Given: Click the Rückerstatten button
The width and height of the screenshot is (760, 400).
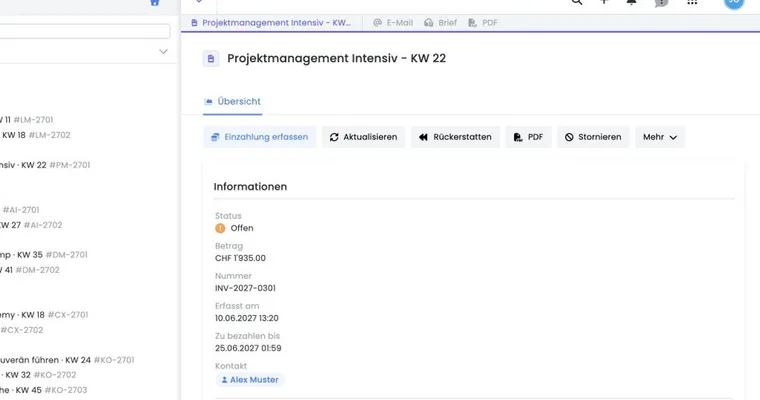Looking at the screenshot, I should point(455,137).
